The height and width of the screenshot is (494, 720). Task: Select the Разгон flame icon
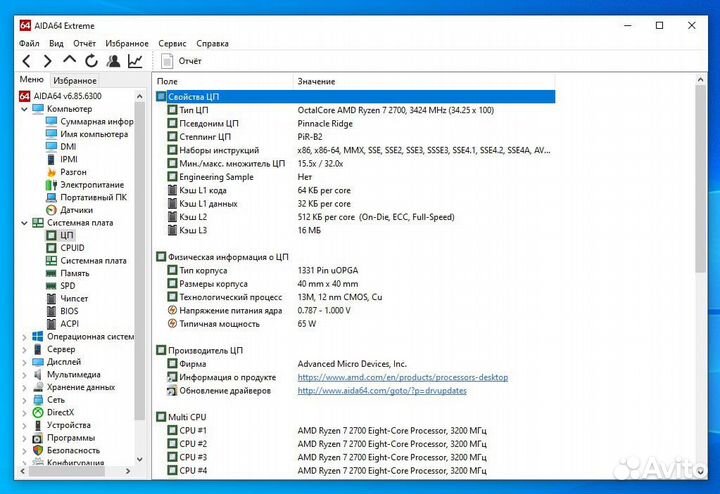click(51, 172)
